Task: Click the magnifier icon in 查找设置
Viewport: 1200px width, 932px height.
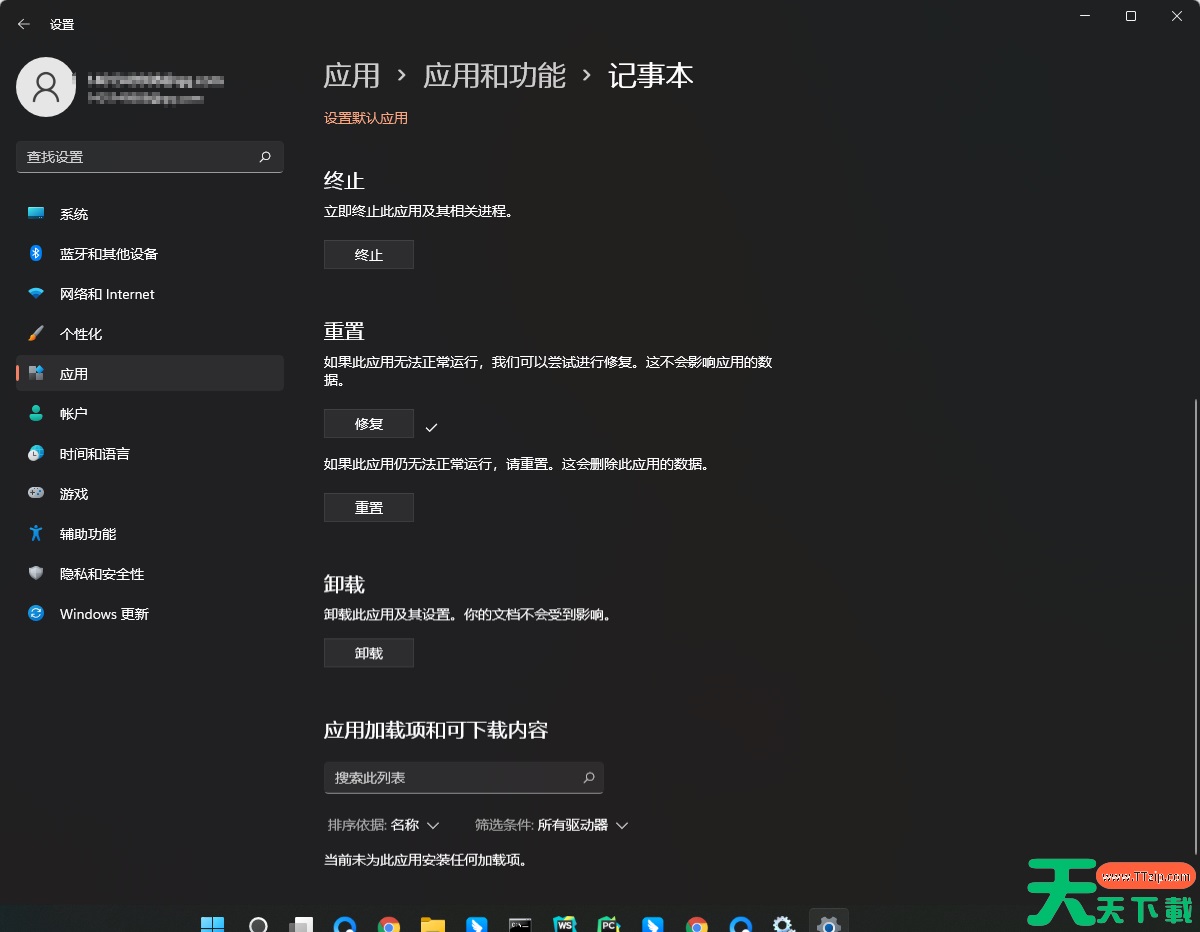Action: 265,157
